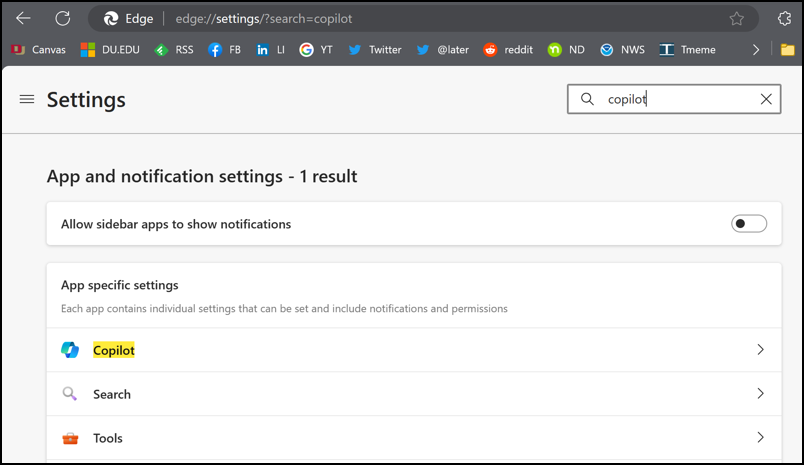This screenshot has width=804, height=465.
Task: Open YT bookmark with Google icon
Action: point(316,50)
